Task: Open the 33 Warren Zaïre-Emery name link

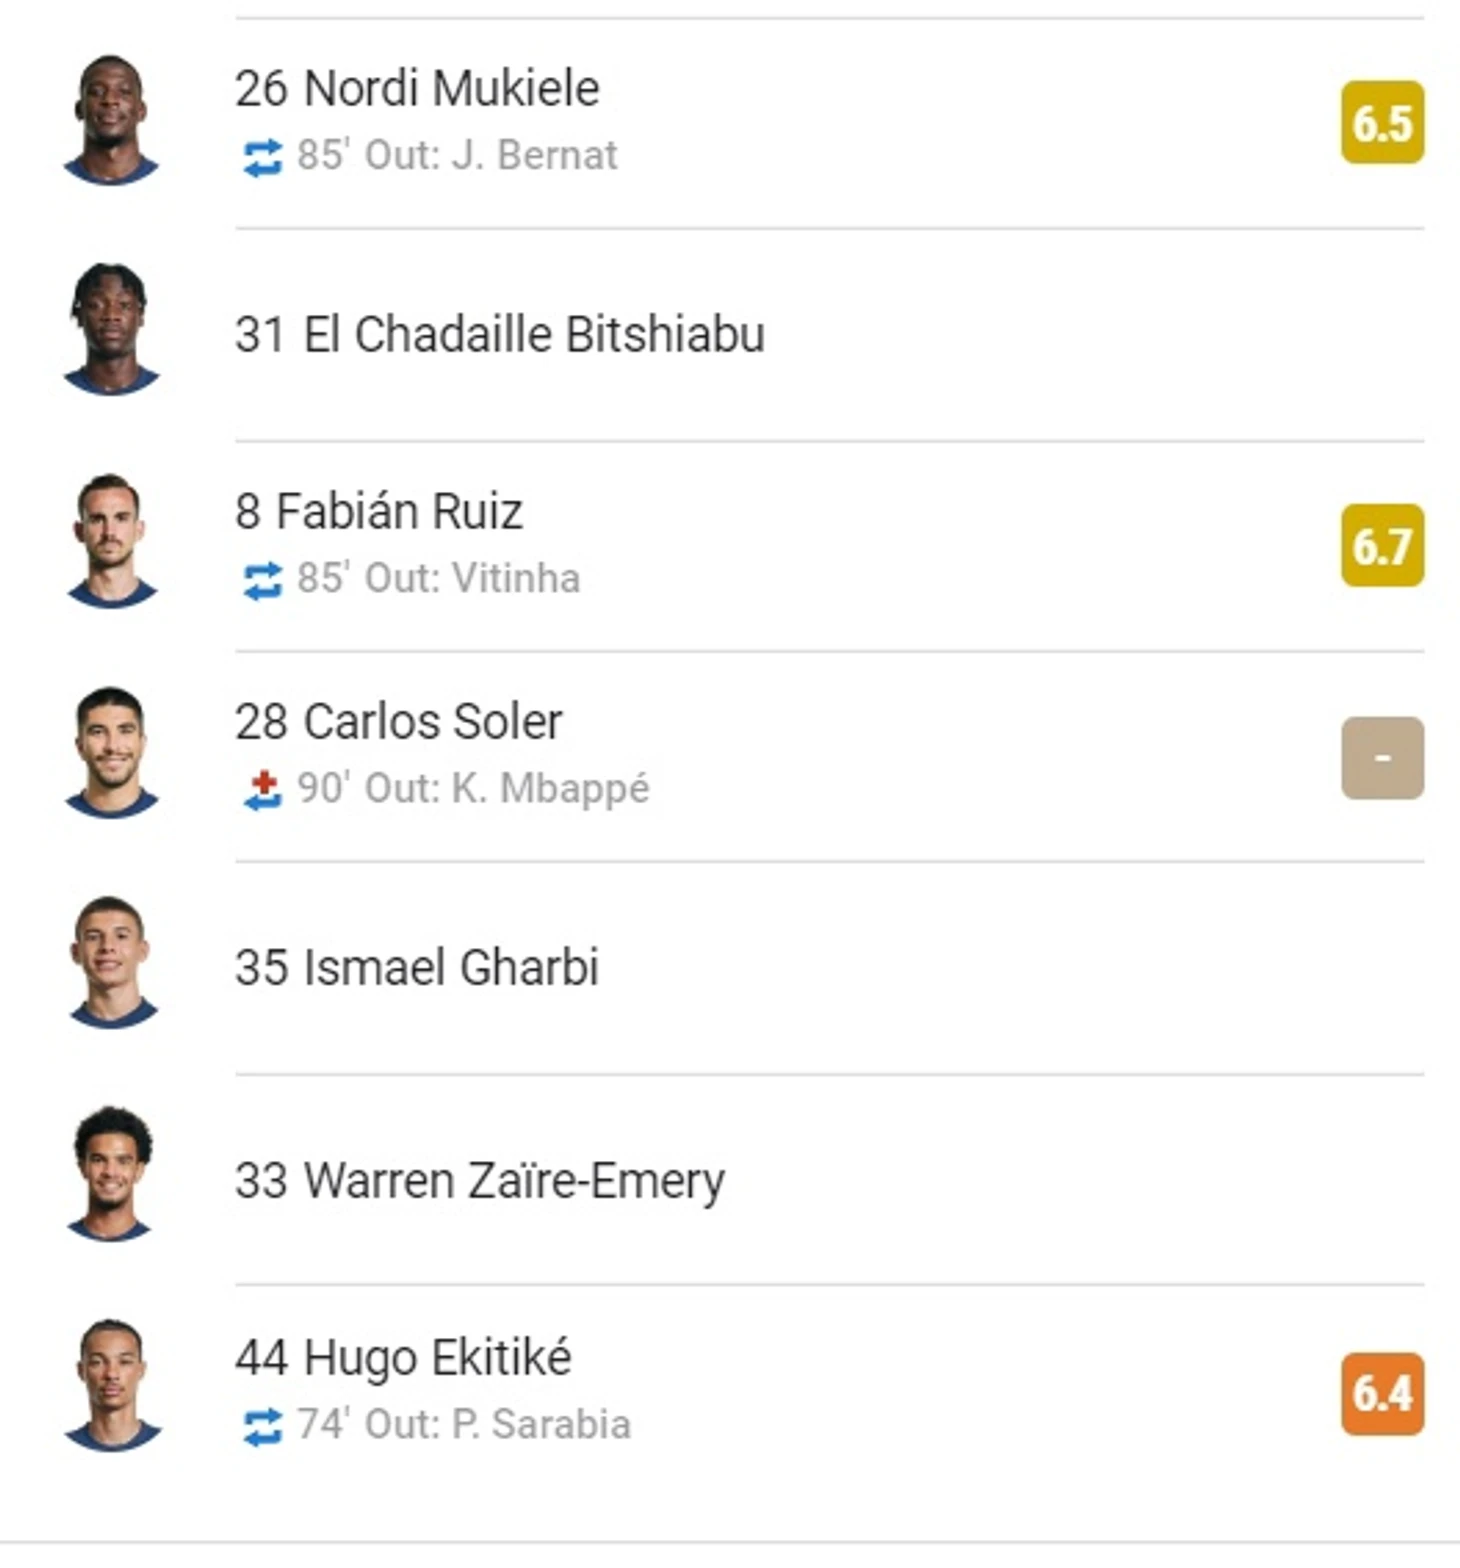Action: 480,1180
